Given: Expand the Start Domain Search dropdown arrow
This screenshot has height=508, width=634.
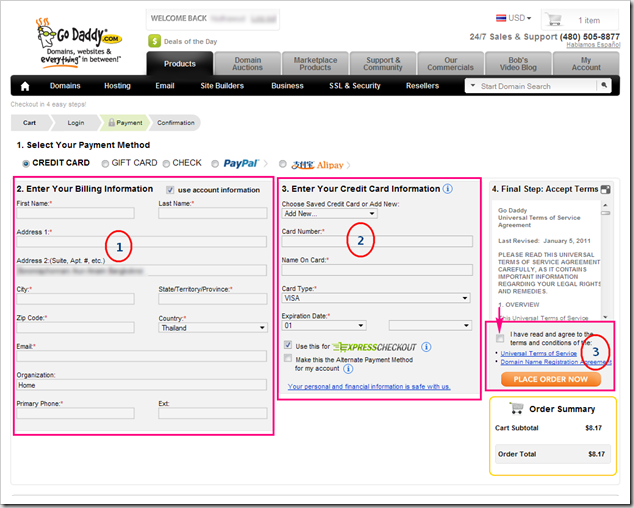Looking at the screenshot, I should tap(473, 85).
